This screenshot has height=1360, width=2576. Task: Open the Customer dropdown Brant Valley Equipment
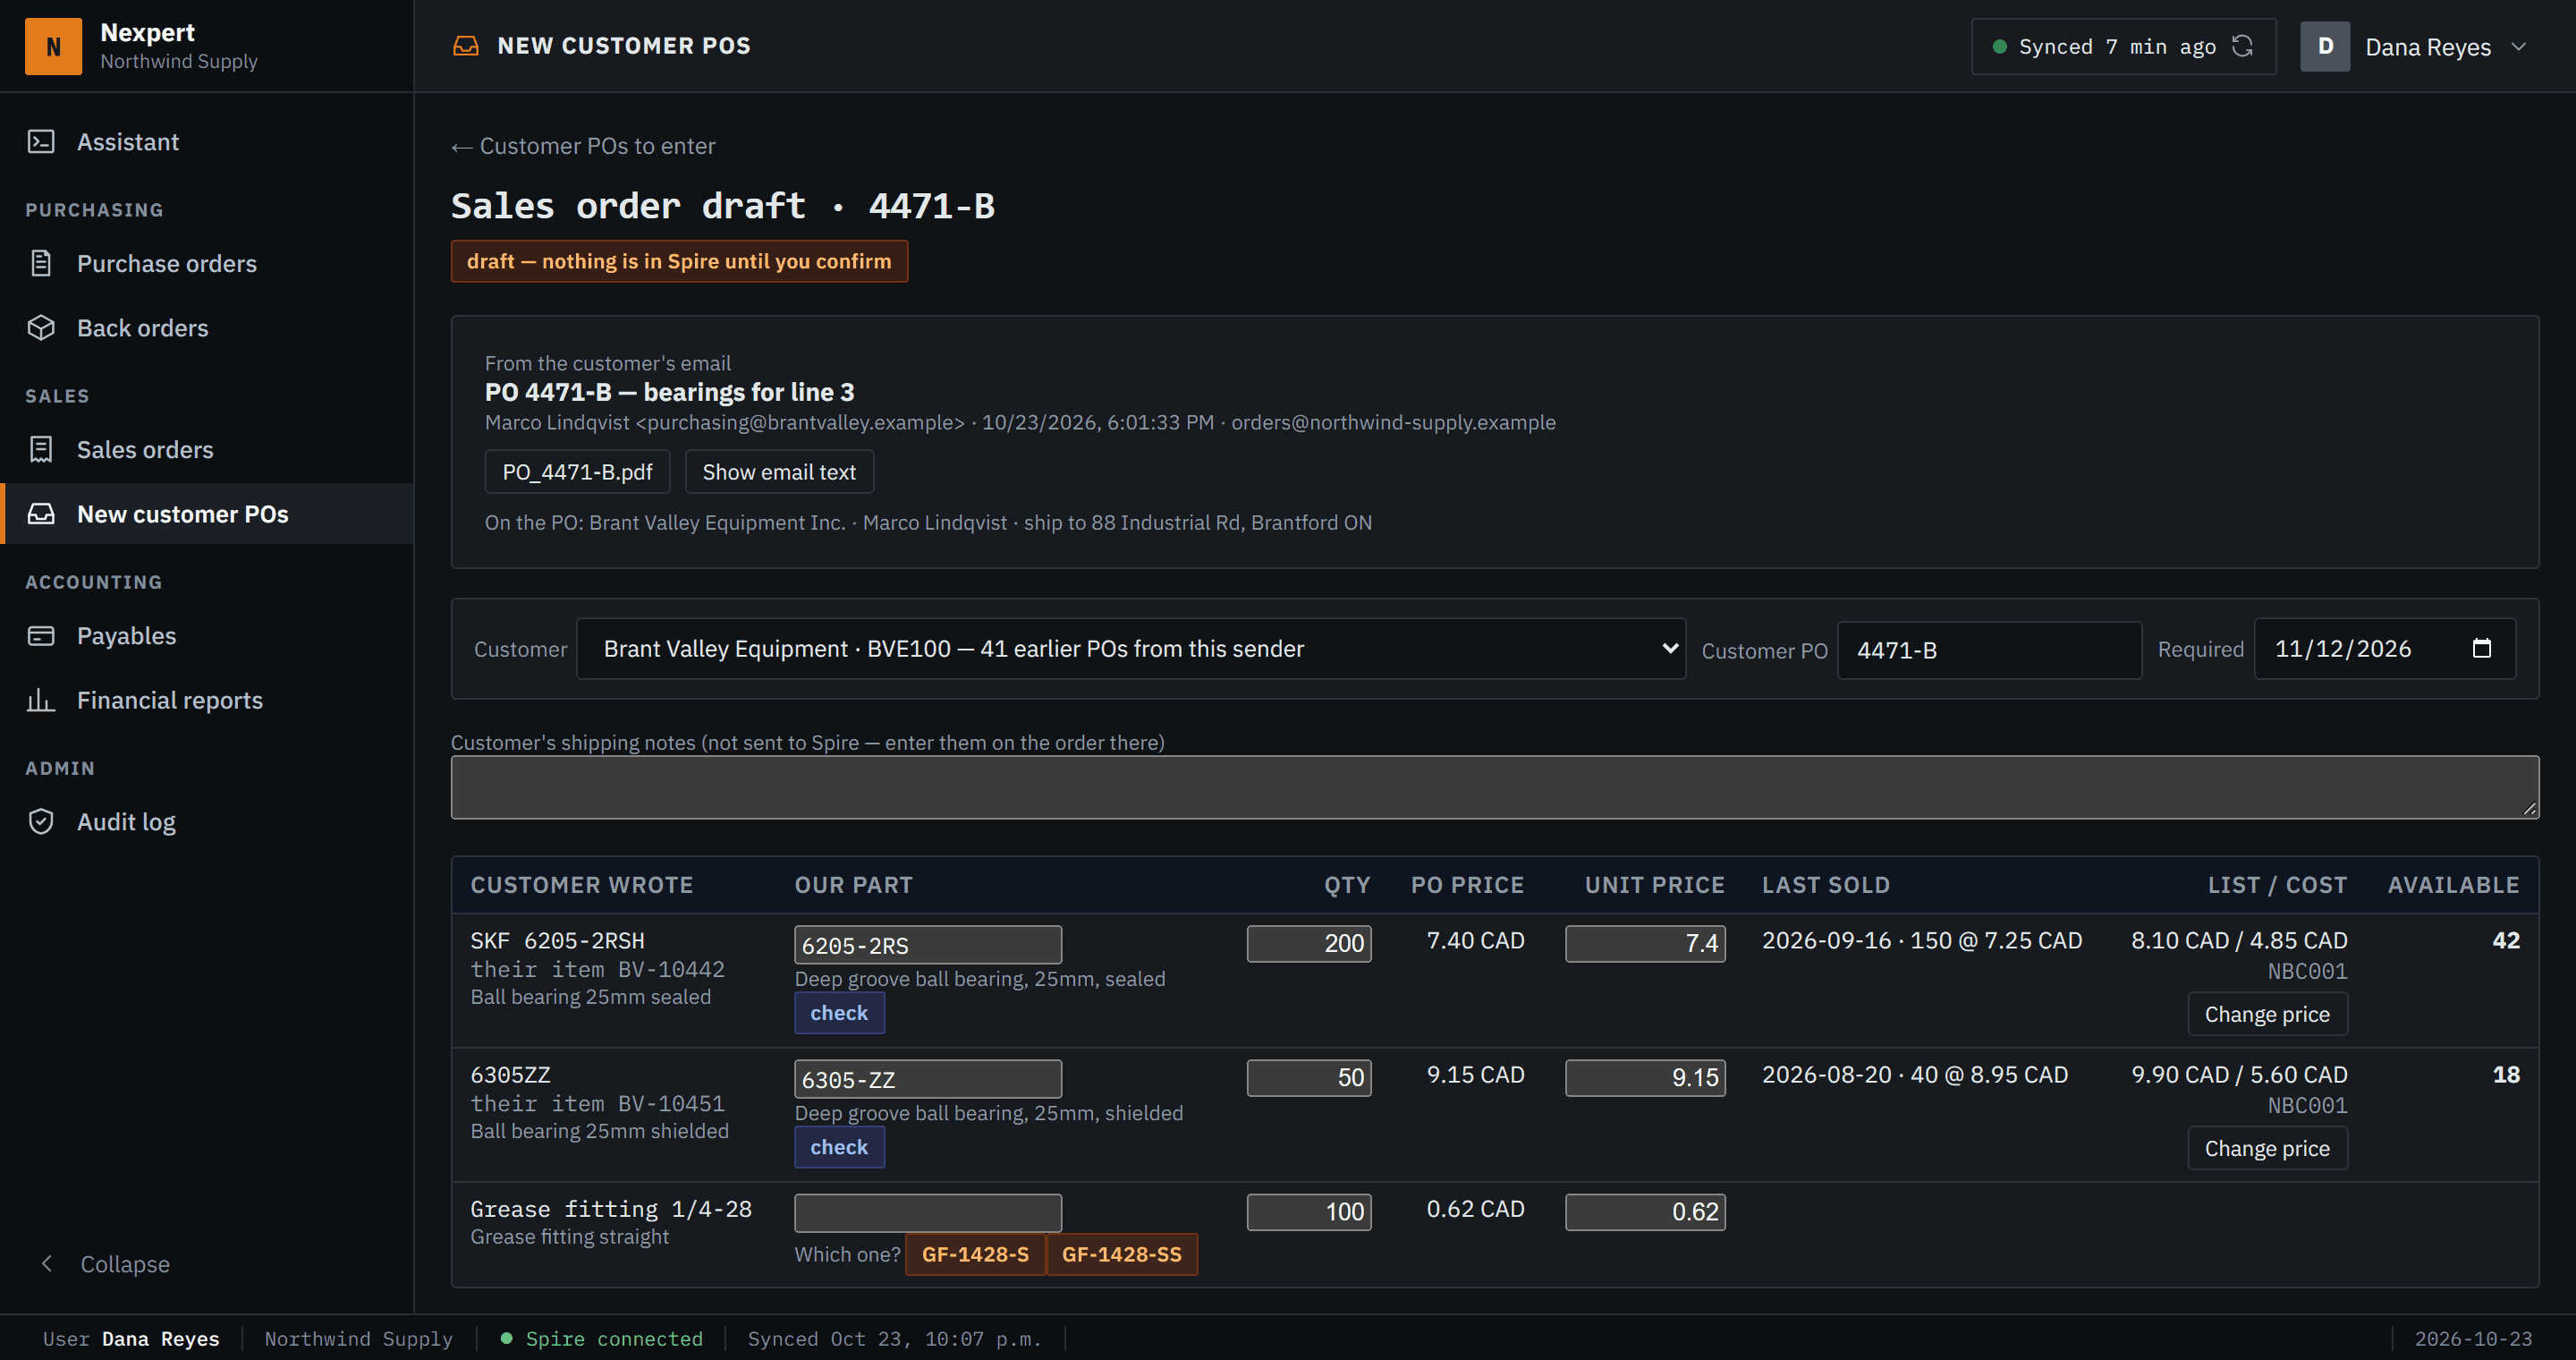[1130, 649]
